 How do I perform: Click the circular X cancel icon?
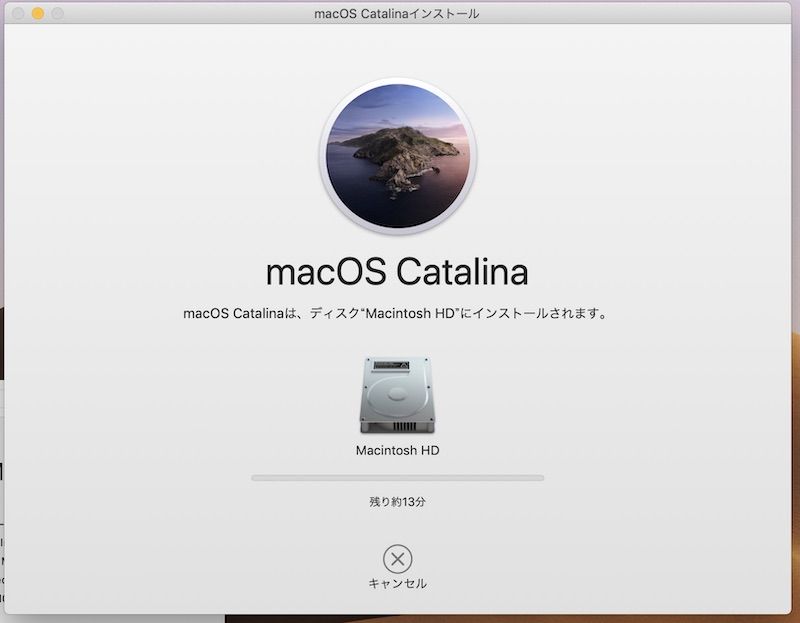[397, 559]
